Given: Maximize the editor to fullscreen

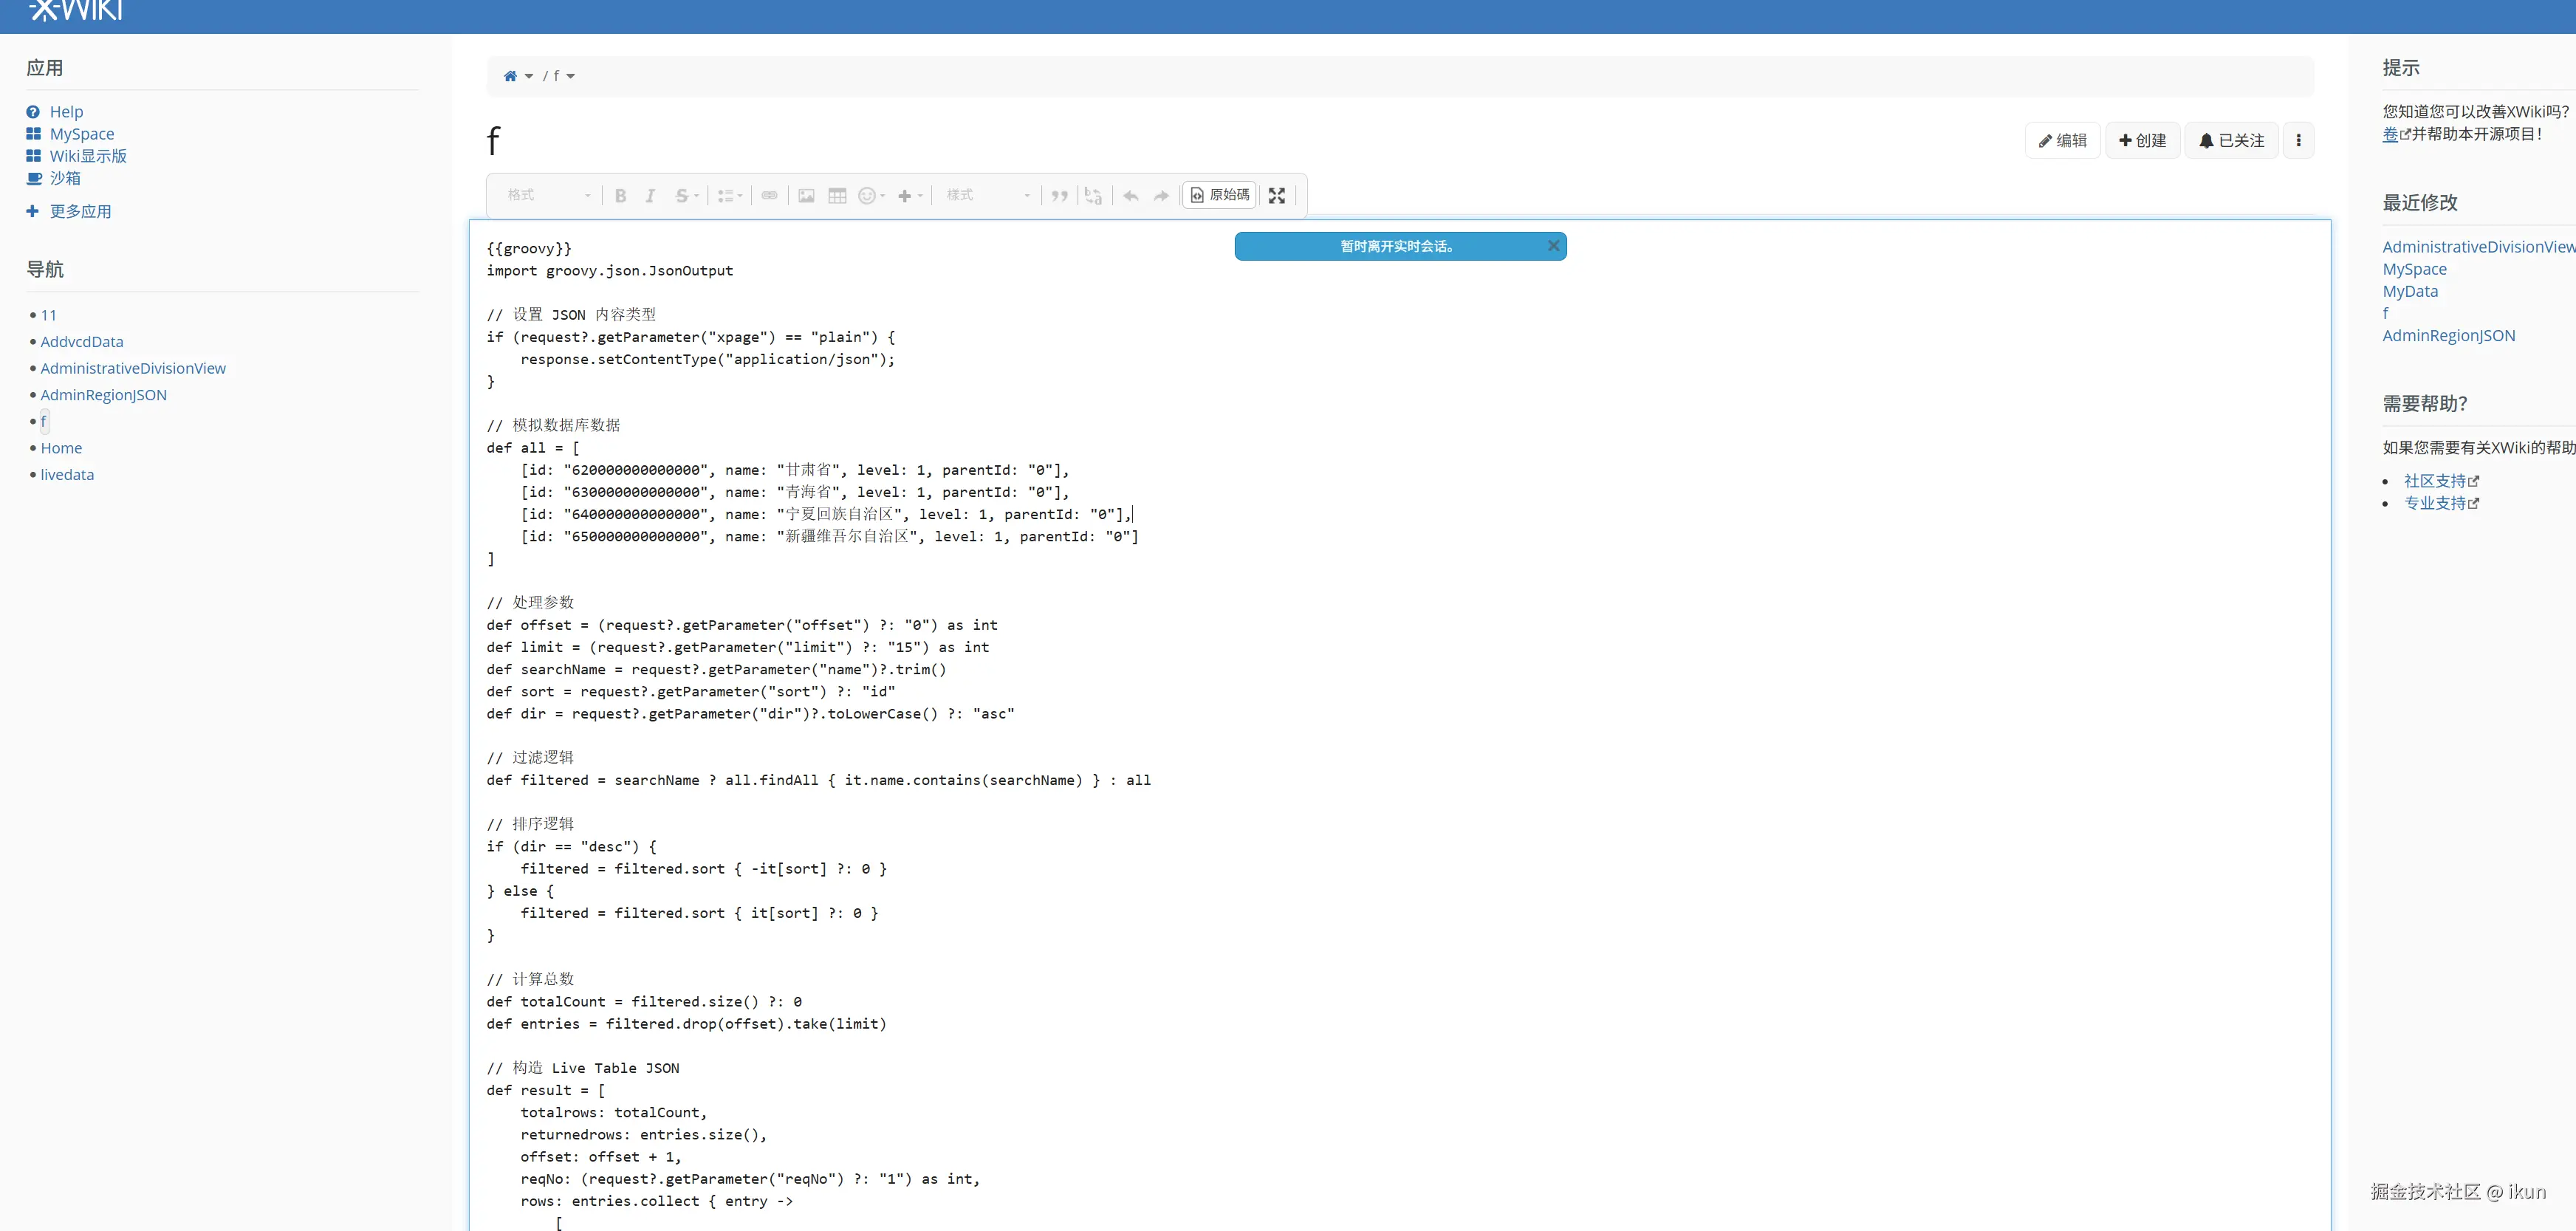Looking at the screenshot, I should click(x=1277, y=196).
